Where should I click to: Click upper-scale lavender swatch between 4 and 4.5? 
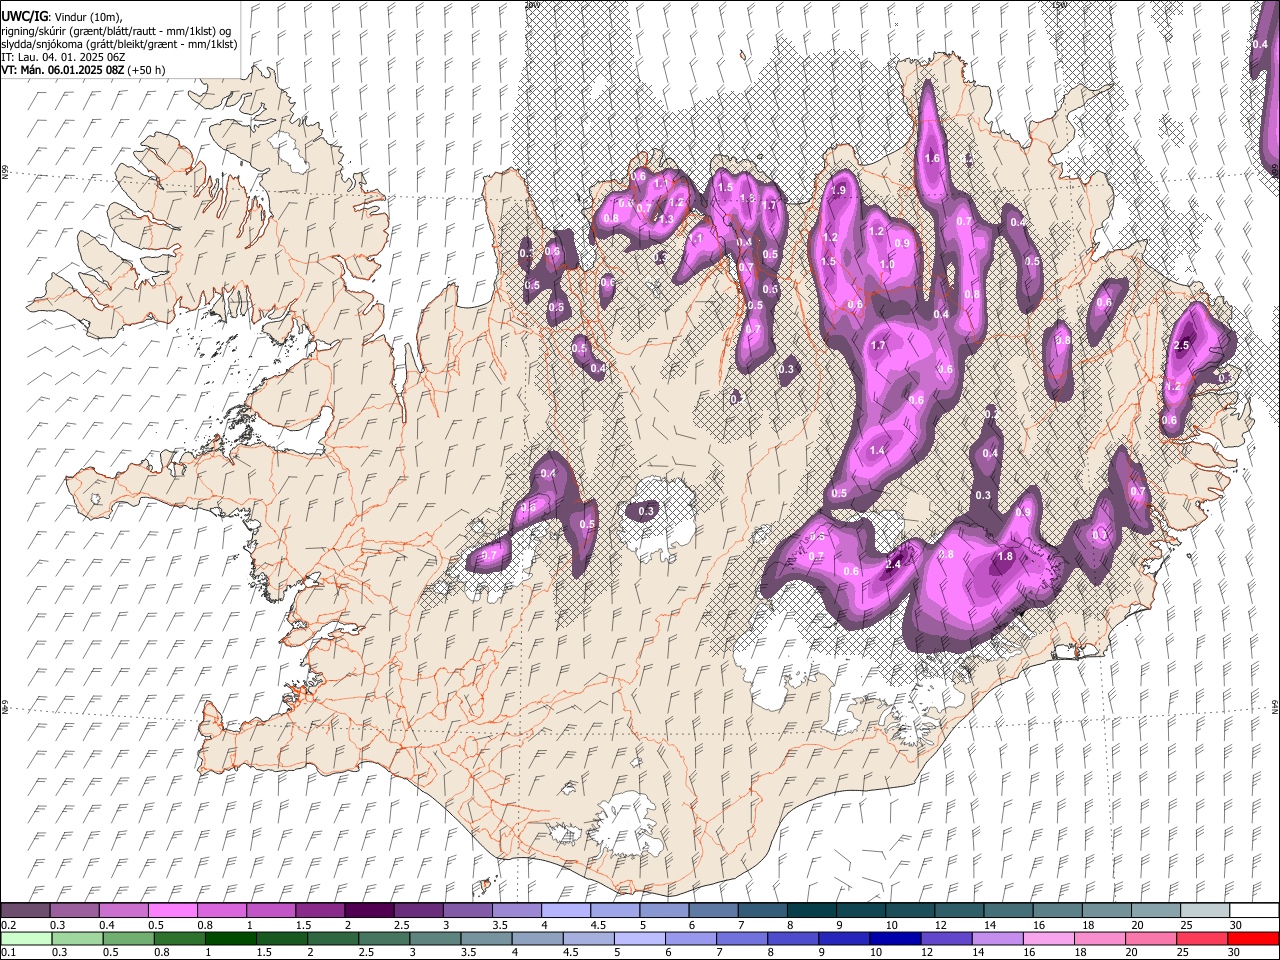[x=566, y=911]
